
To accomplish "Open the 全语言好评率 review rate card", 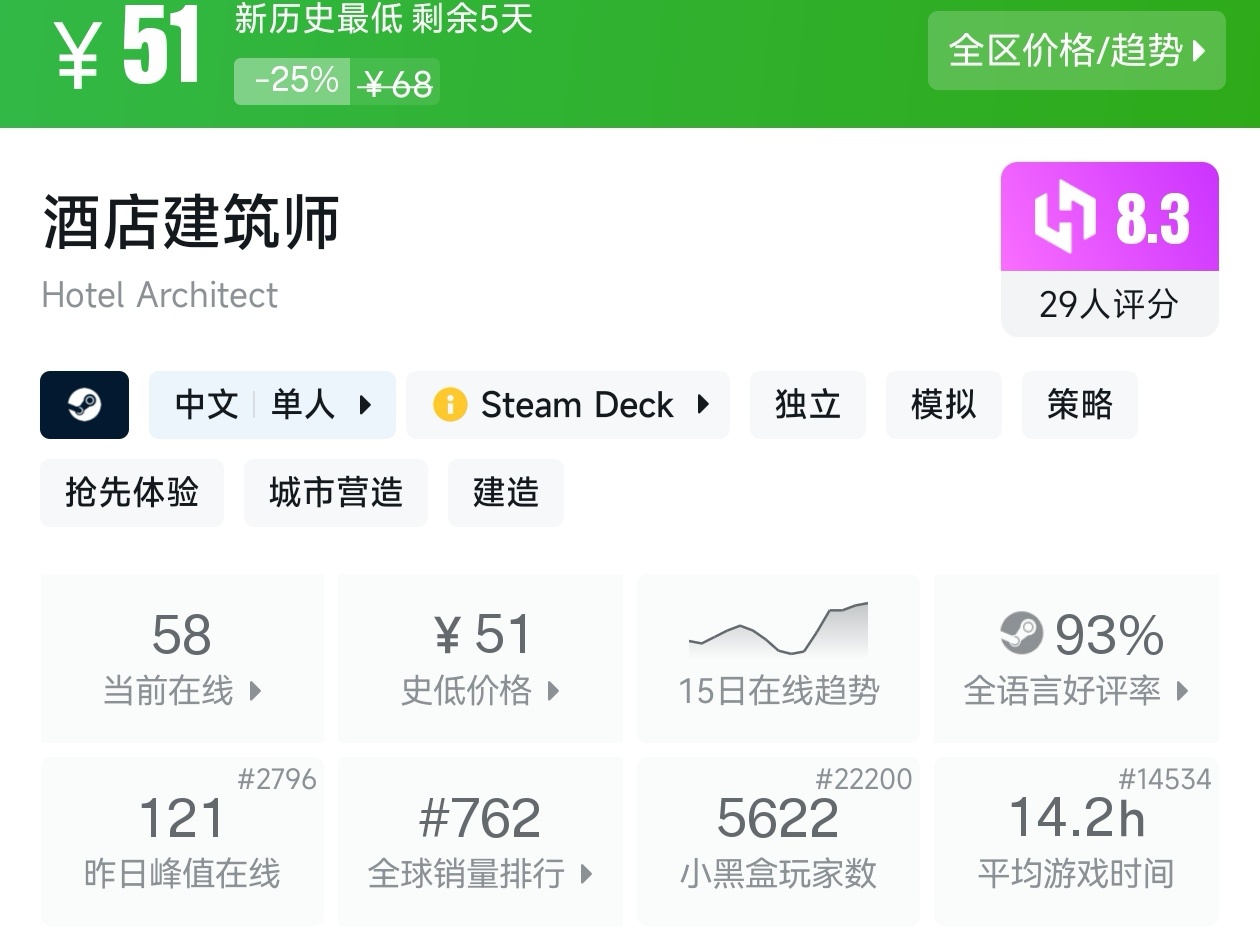I will click(x=1076, y=658).
